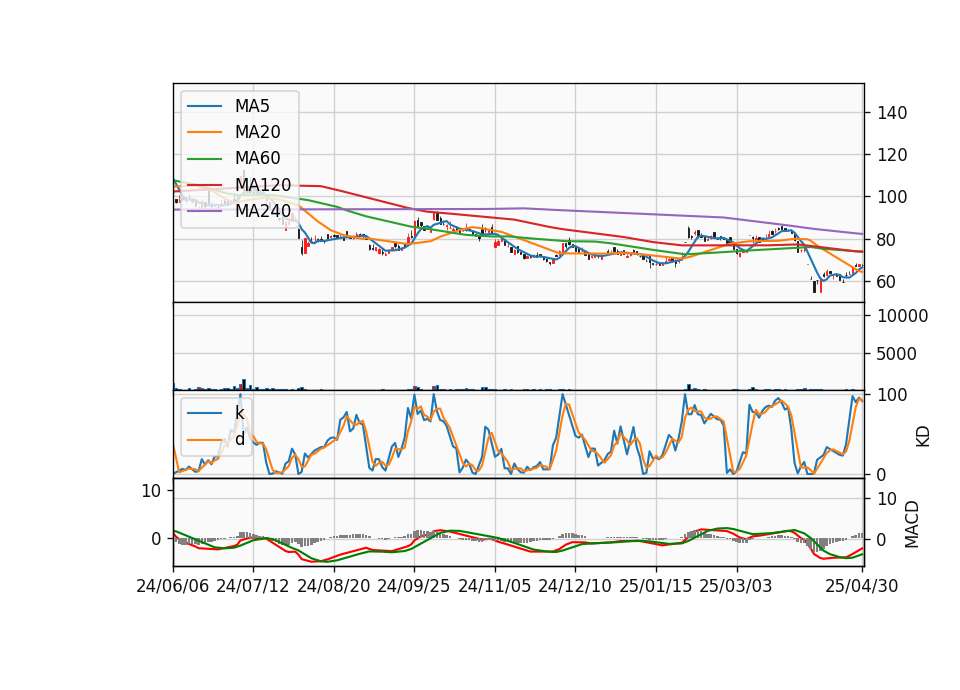Click the 24/07/12 date label
The width and height of the screenshot is (960, 690).
tap(253, 586)
